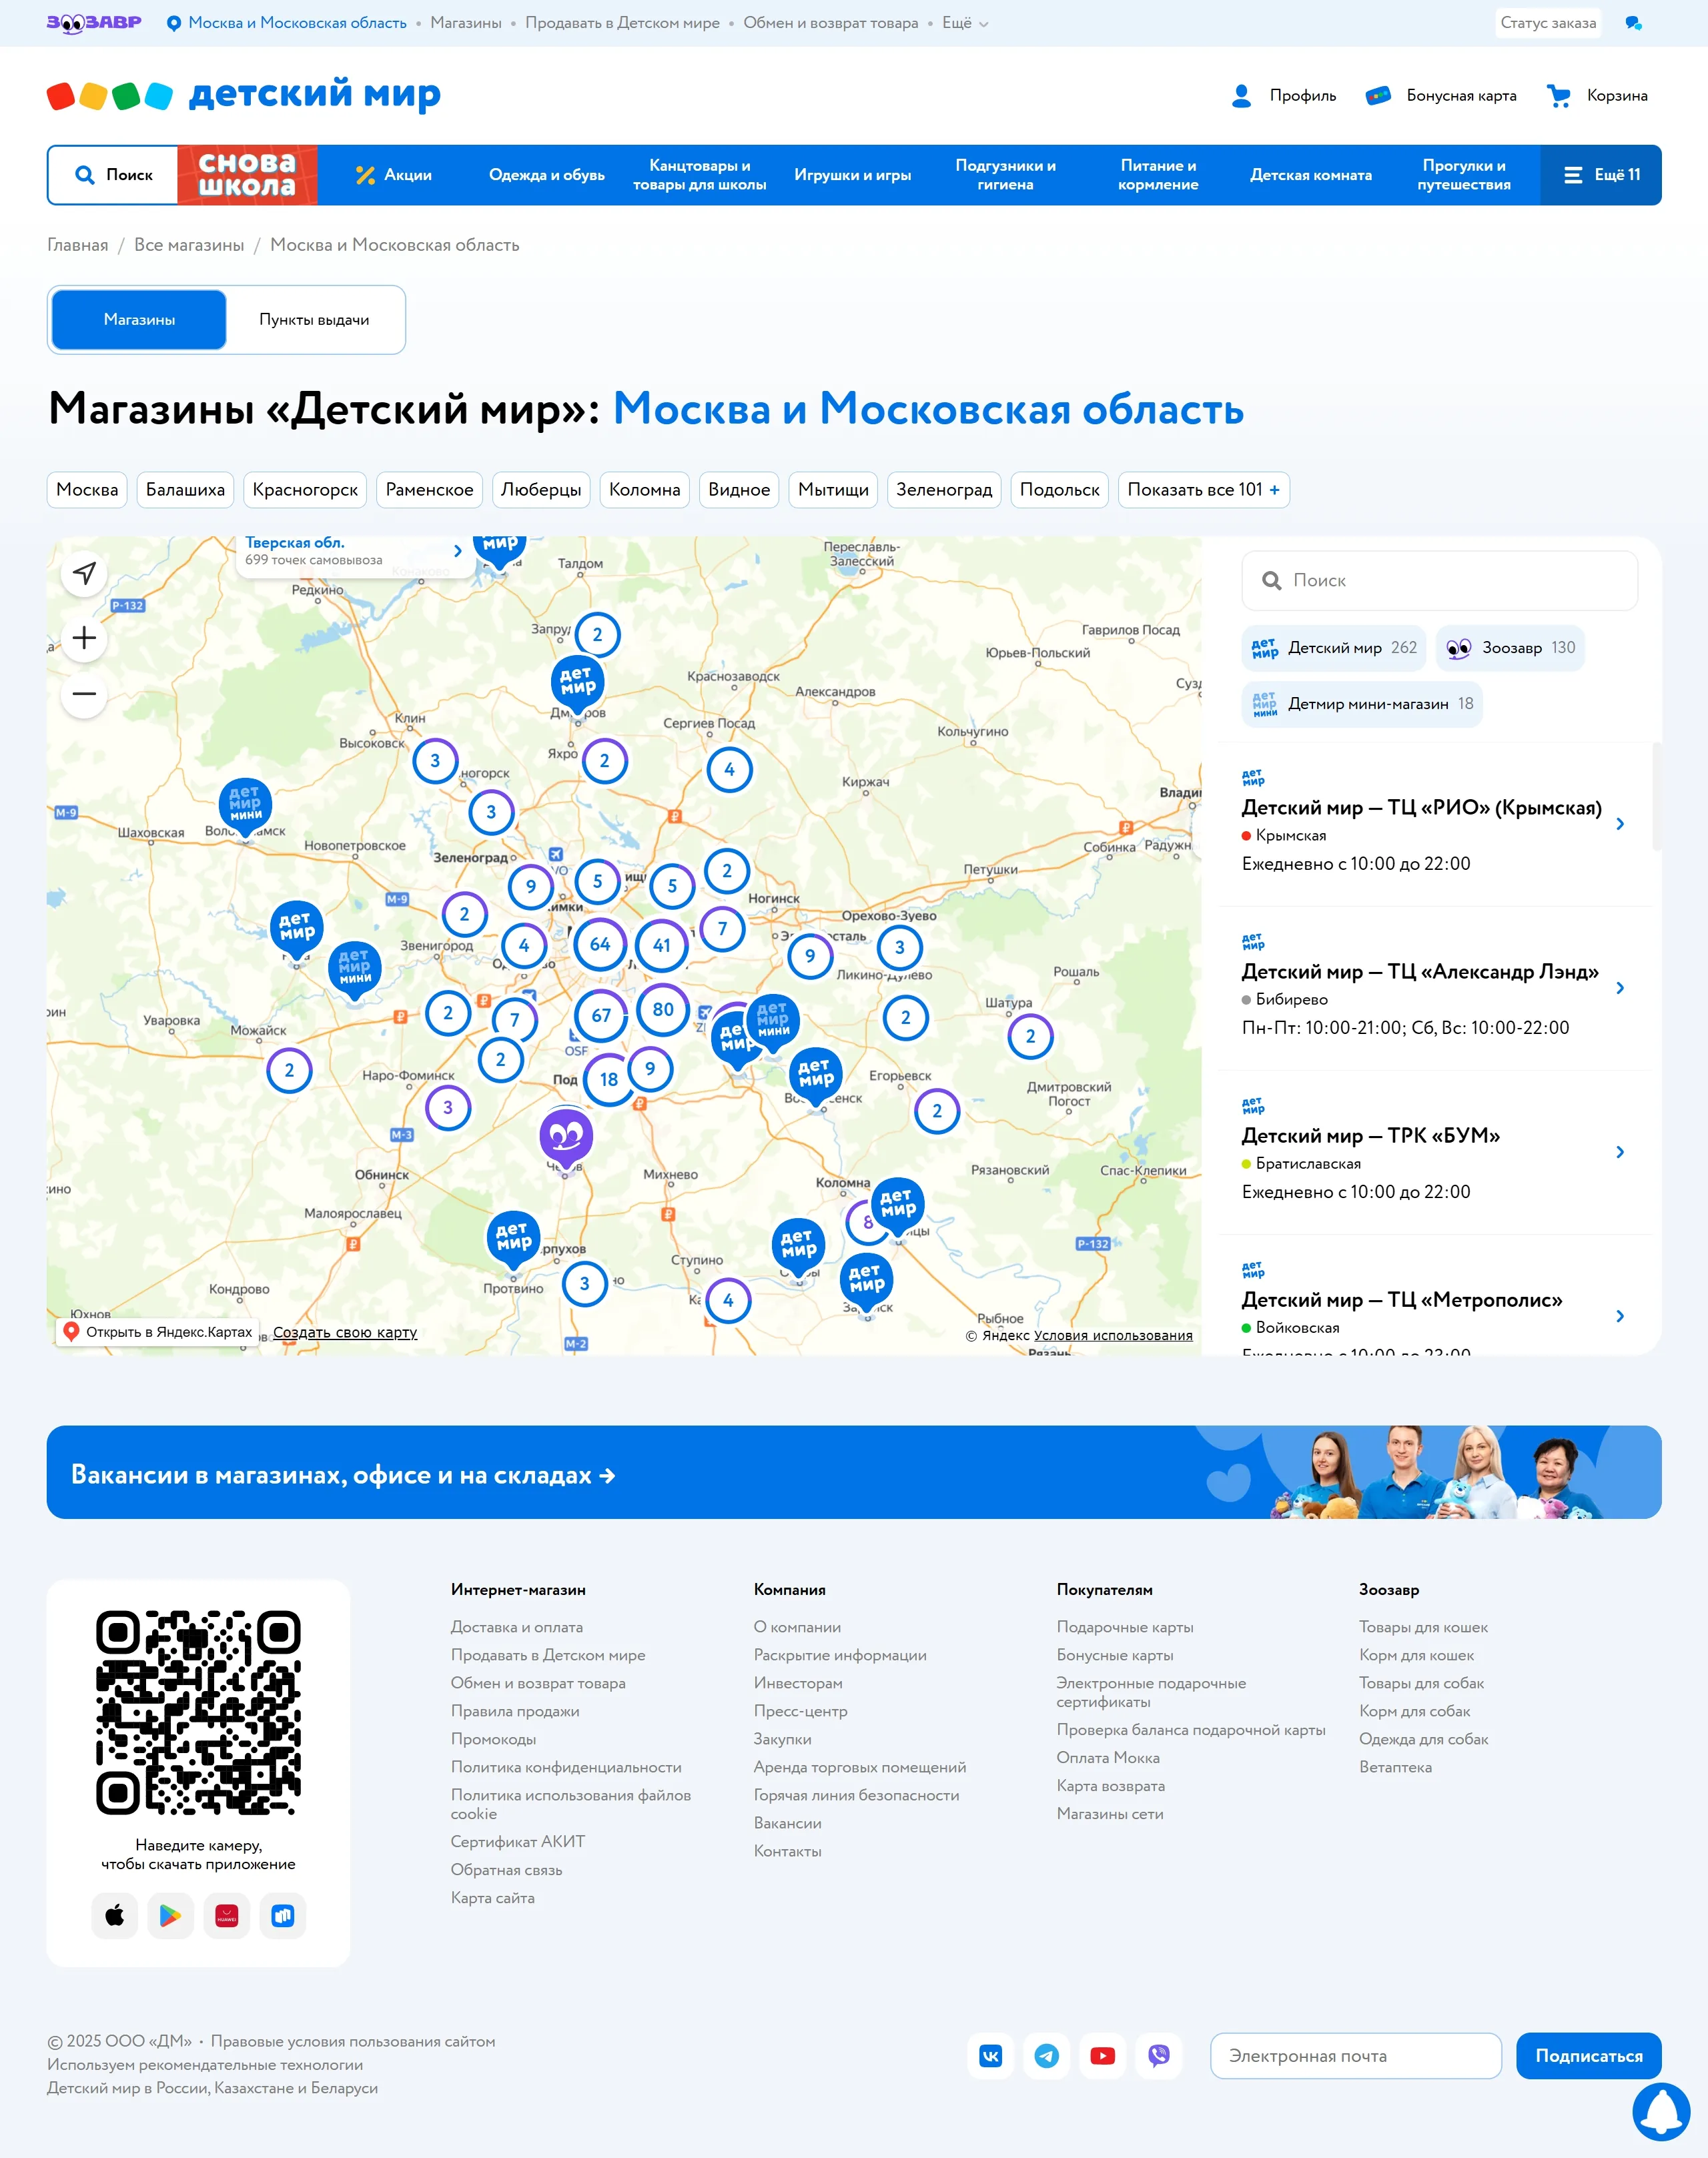Click the Подписаться button
Viewport: 1708px width, 2158px height.
click(x=1588, y=2056)
